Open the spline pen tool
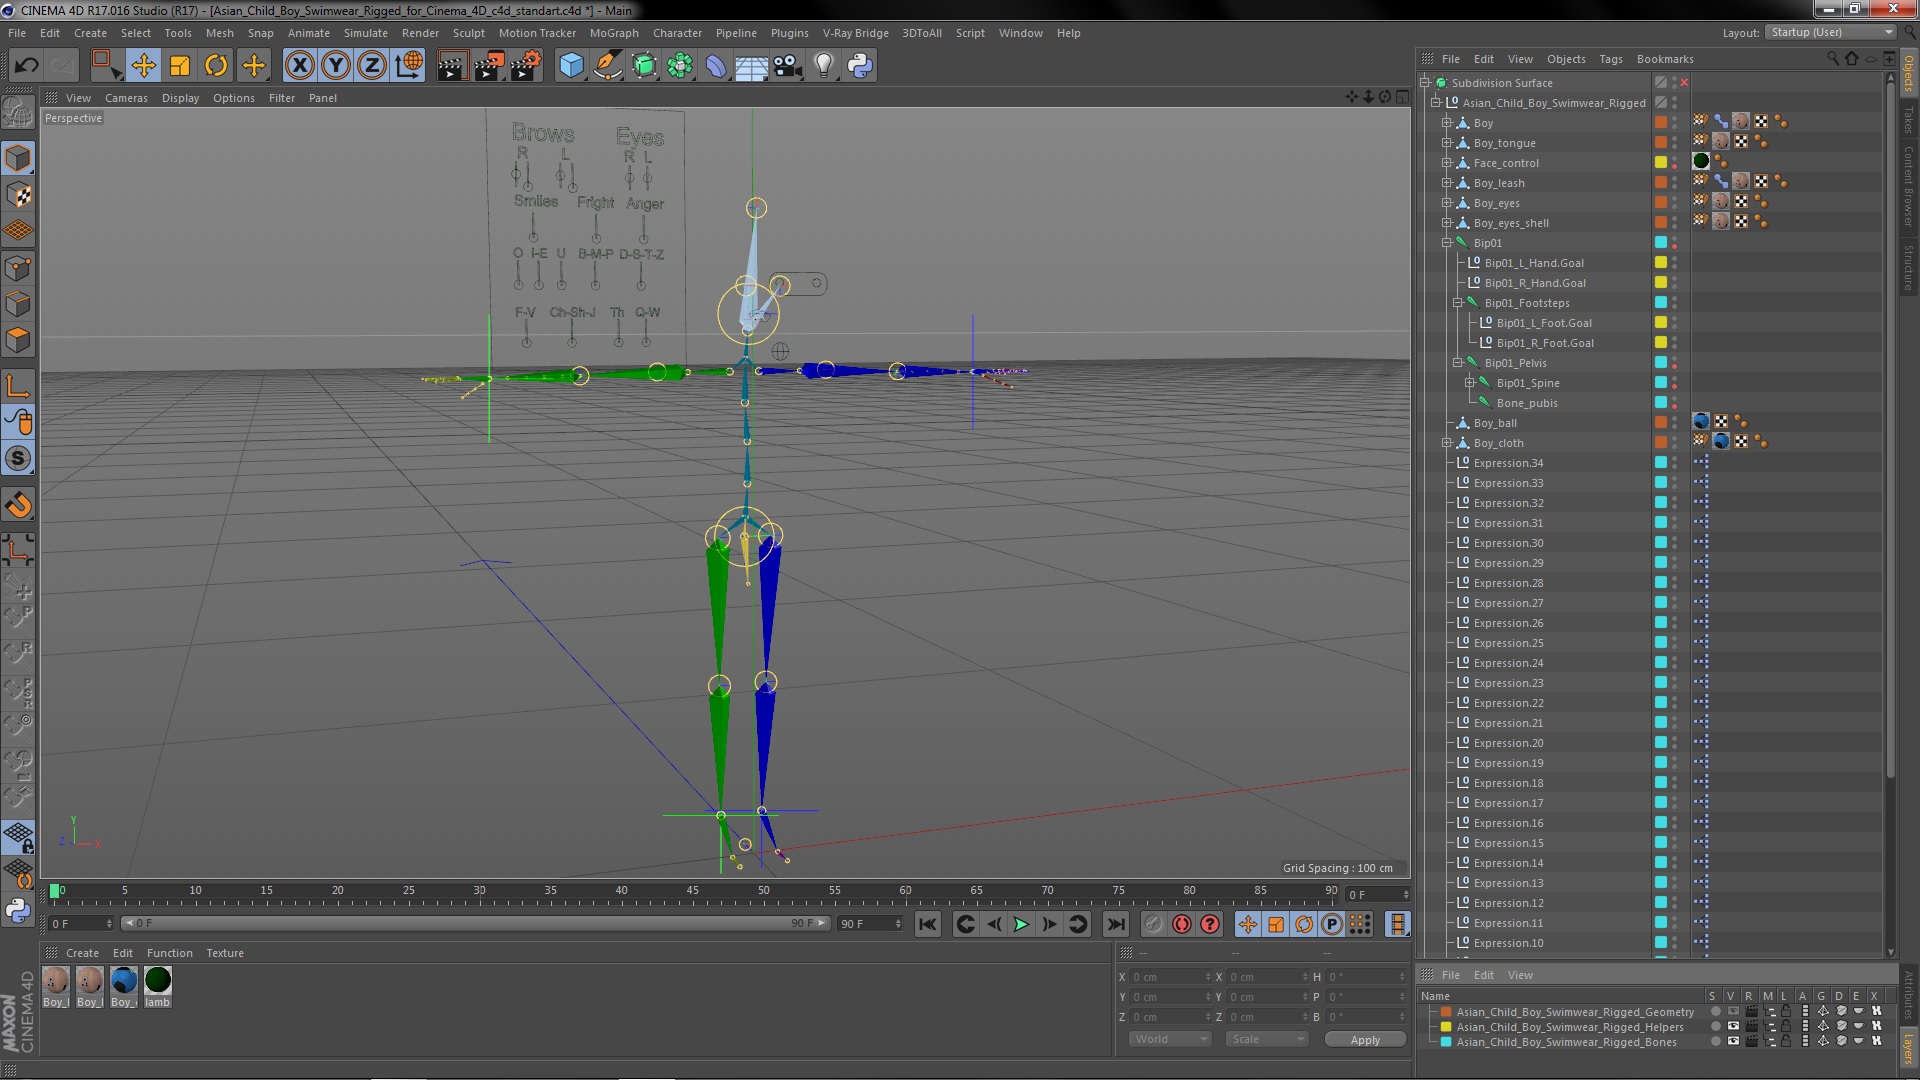 tap(607, 66)
